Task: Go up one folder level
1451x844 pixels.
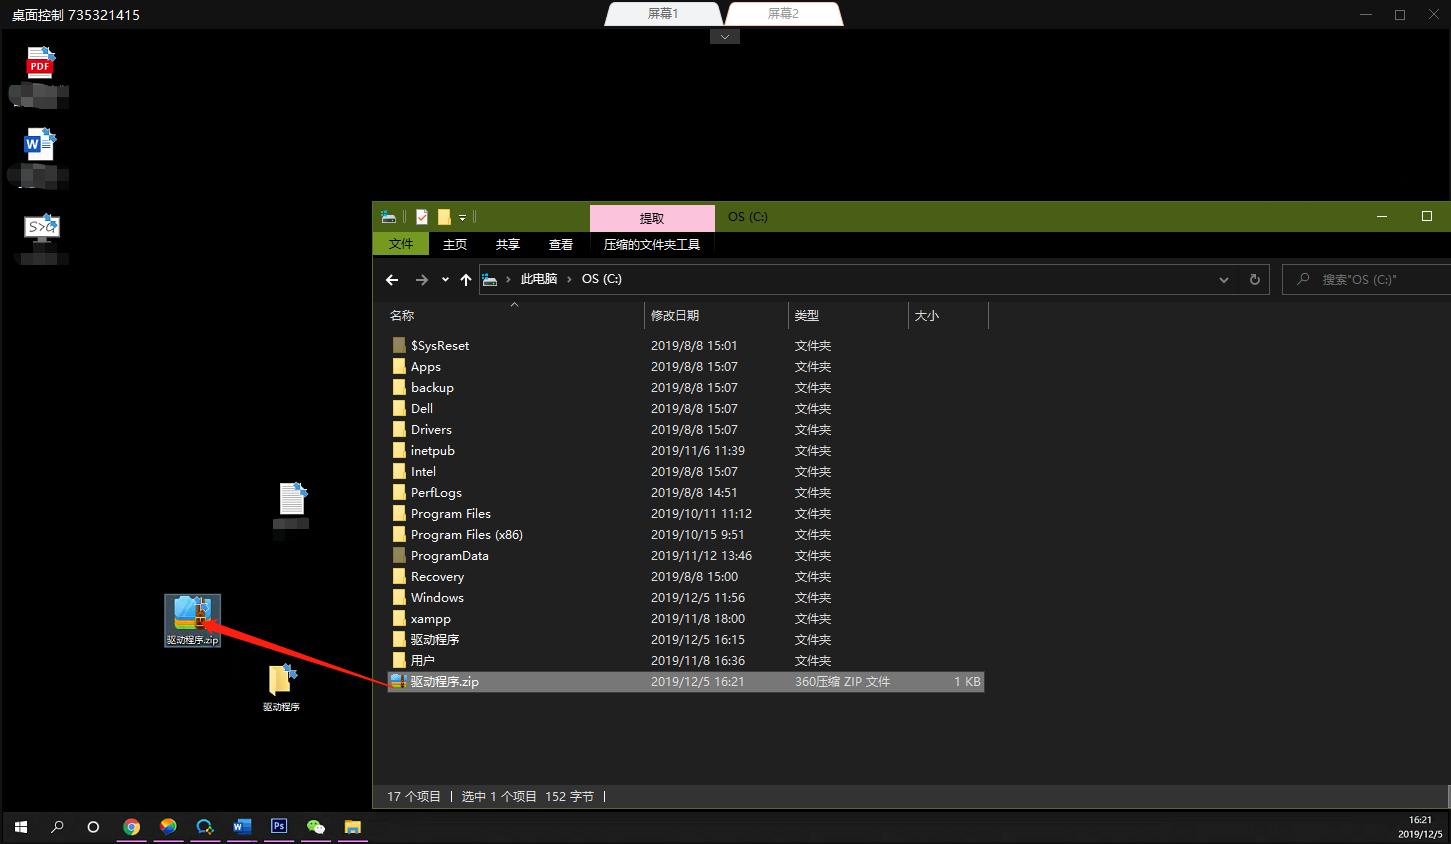Action: pyautogui.click(x=466, y=280)
